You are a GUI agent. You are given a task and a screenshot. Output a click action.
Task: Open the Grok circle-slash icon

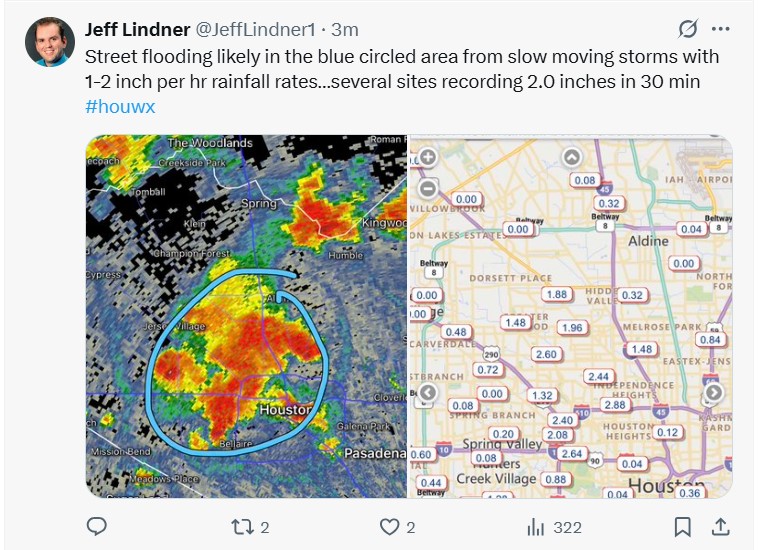[x=687, y=29]
